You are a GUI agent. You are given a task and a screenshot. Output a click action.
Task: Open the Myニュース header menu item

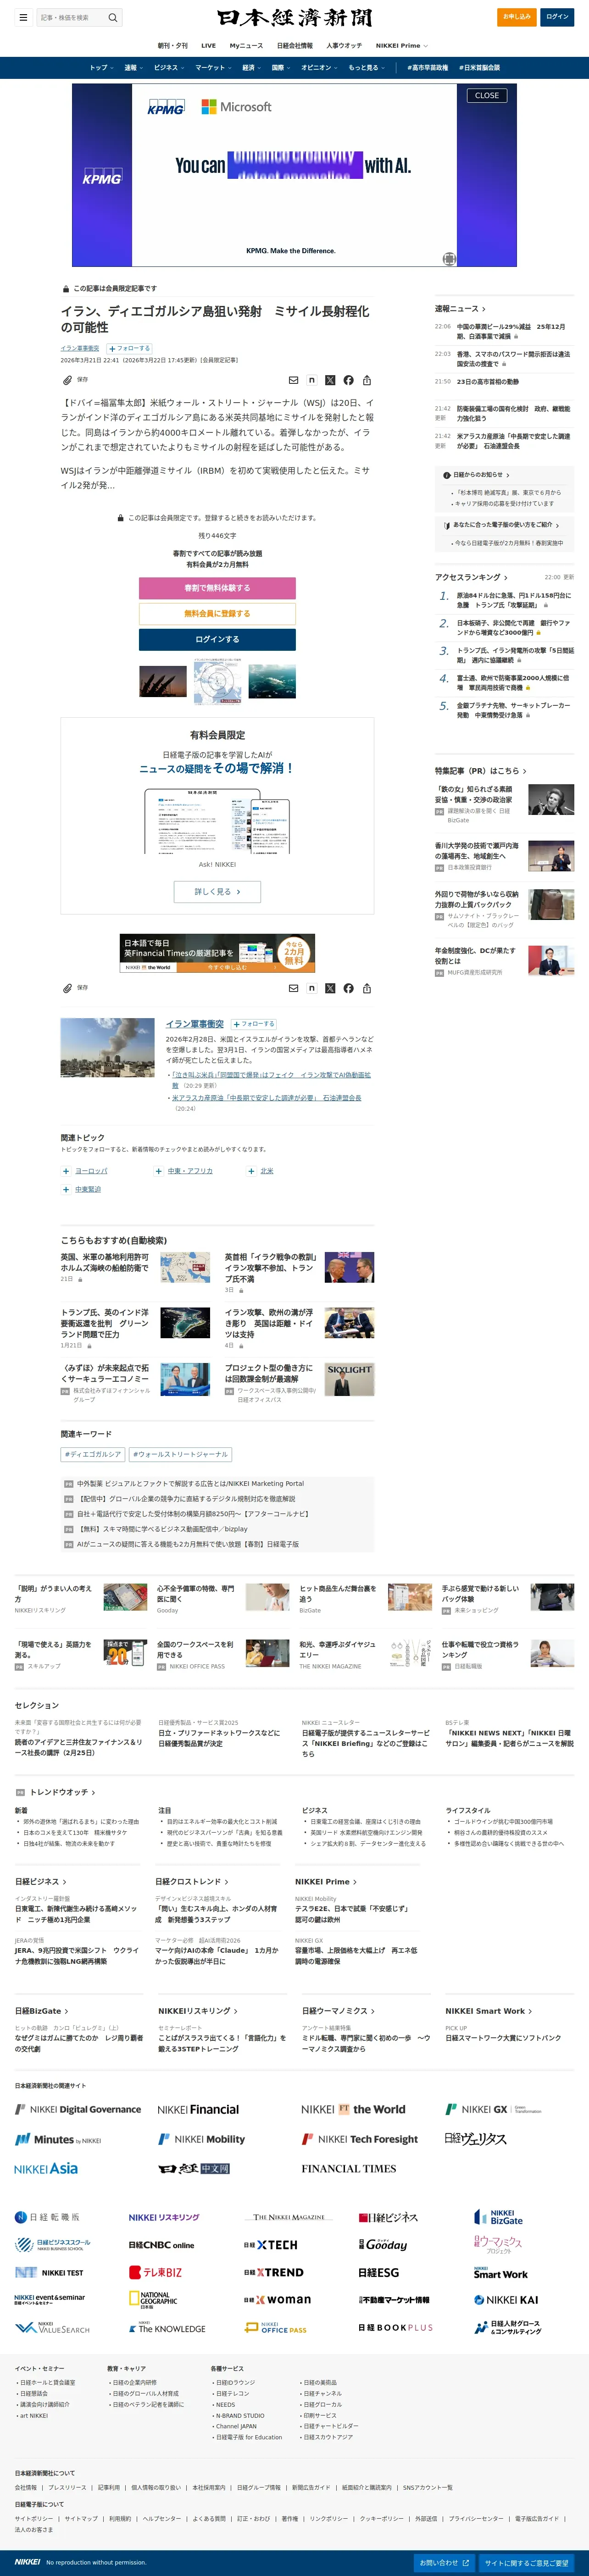point(246,46)
